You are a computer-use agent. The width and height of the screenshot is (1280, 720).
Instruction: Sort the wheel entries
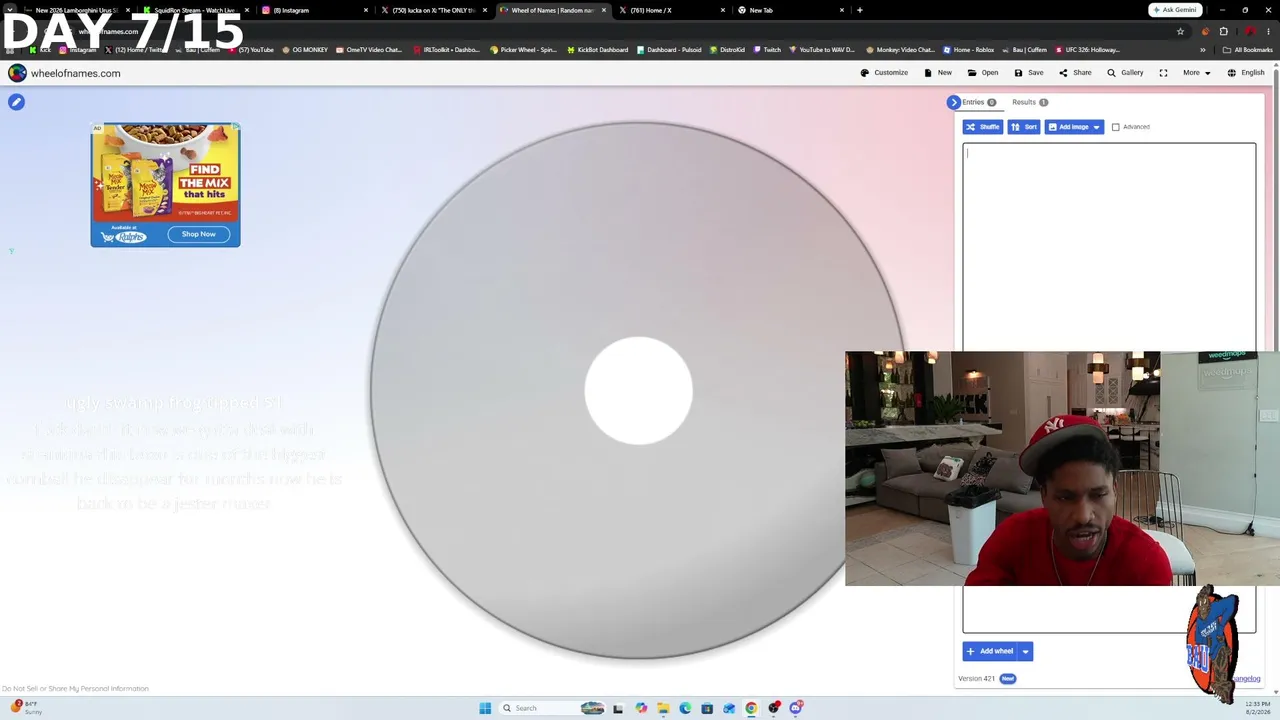[1023, 127]
